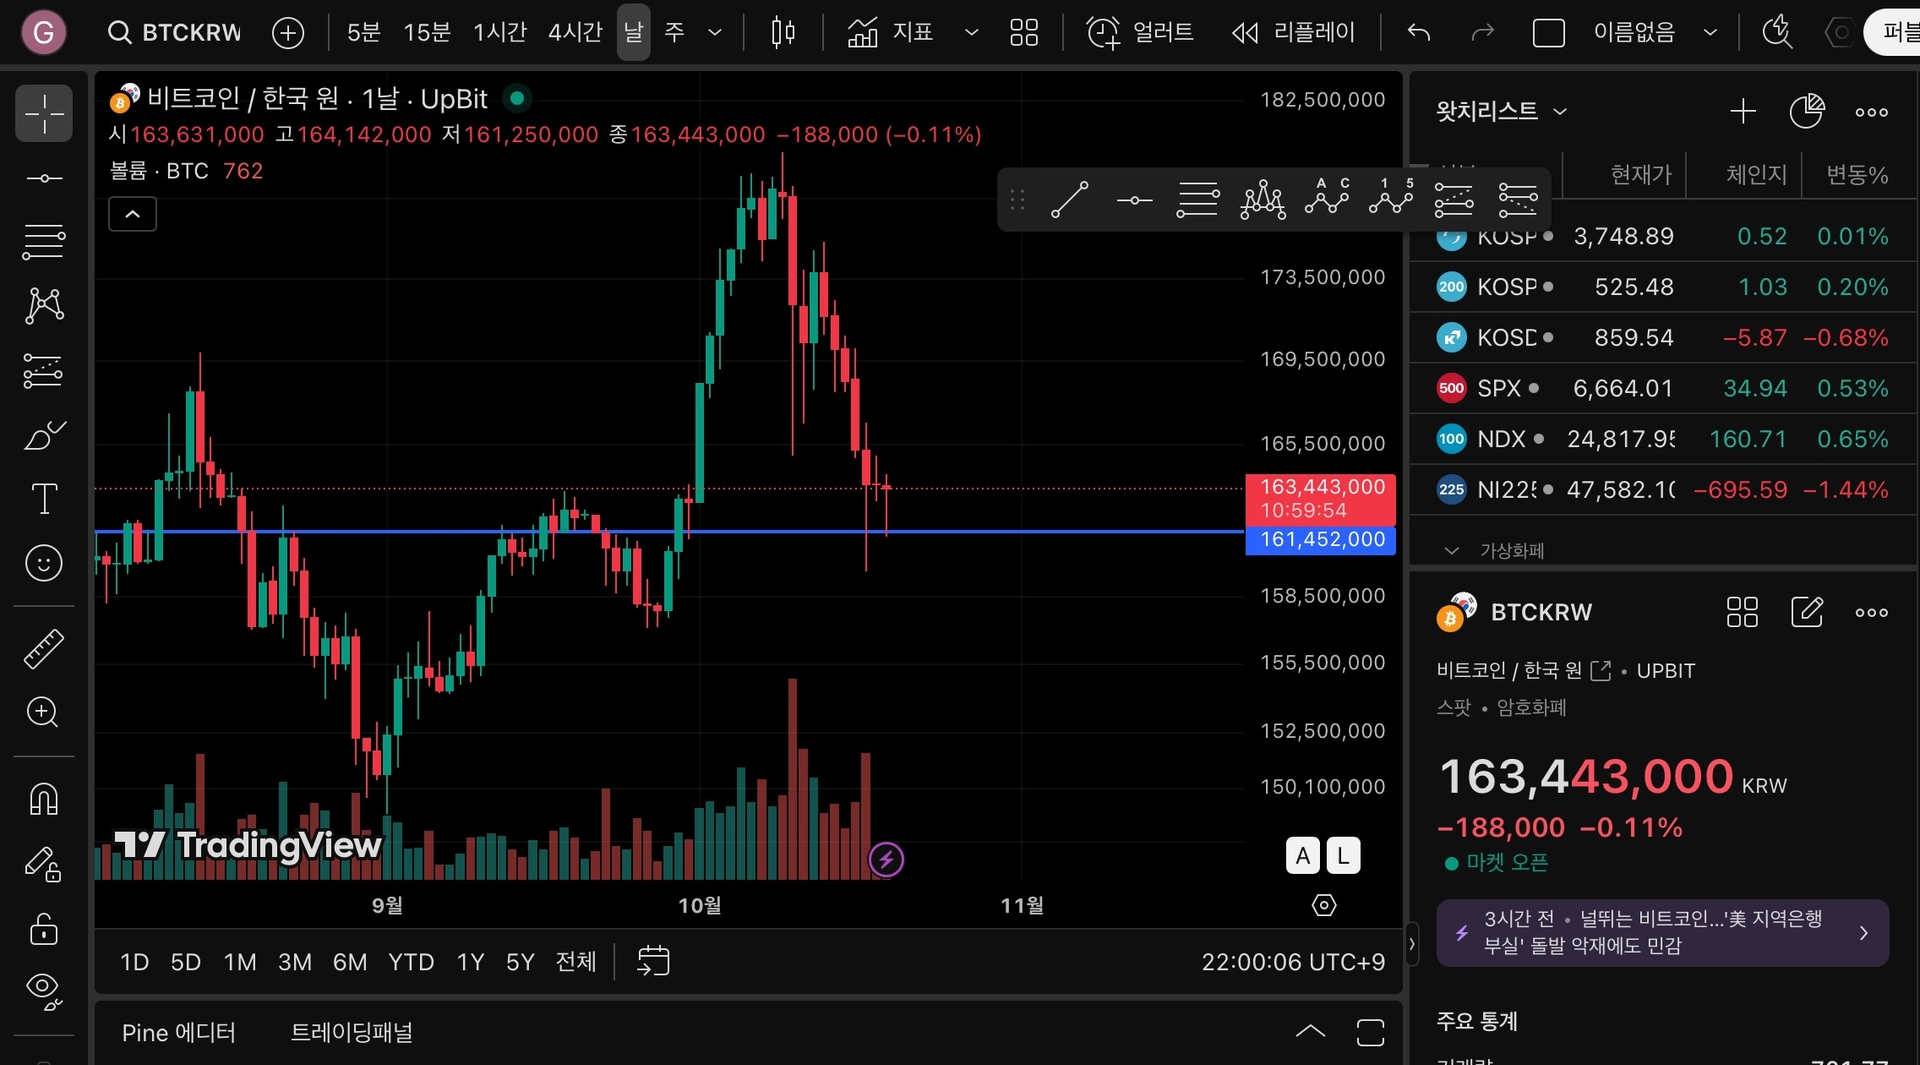Select the 1Y date range
Viewport: 1920px width, 1065px height.
(470, 962)
